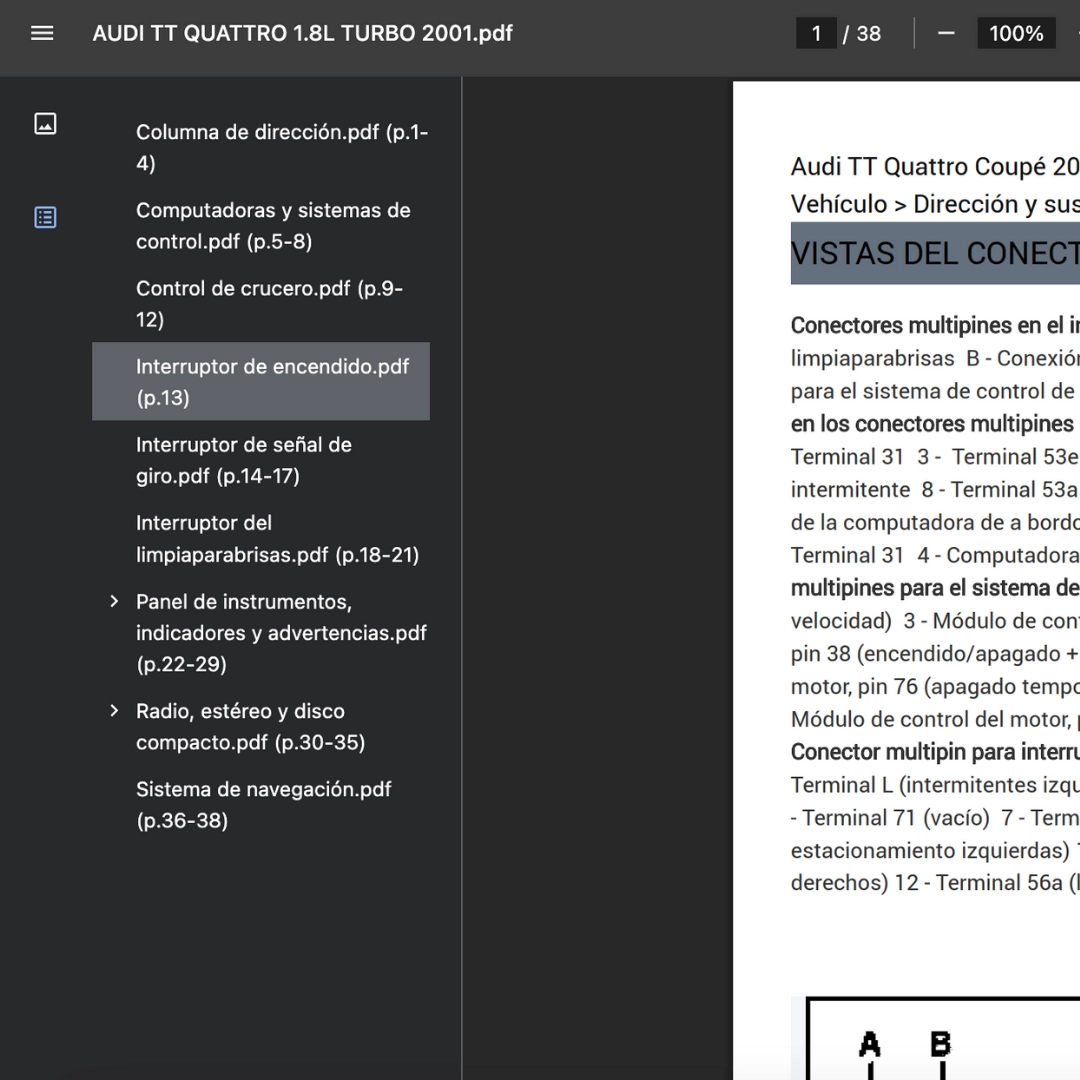Click the VISTAS DEL CONECTOR heading

point(934,254)
